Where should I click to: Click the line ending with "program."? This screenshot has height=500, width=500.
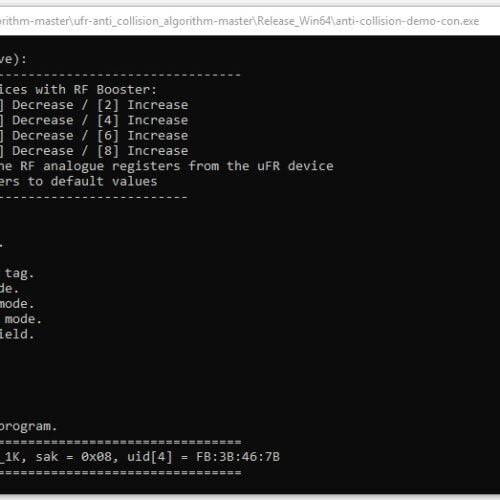[x=28, y=426]
